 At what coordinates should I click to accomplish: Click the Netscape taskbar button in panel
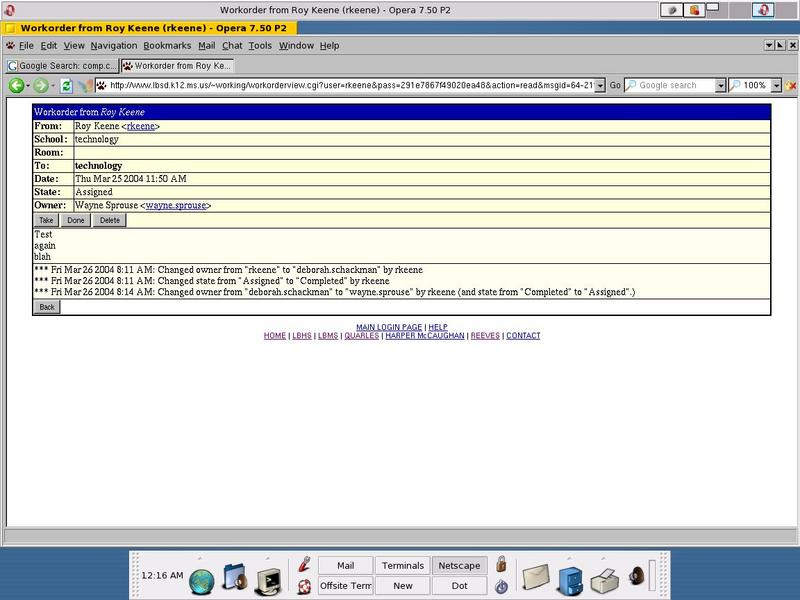(459, 565)
